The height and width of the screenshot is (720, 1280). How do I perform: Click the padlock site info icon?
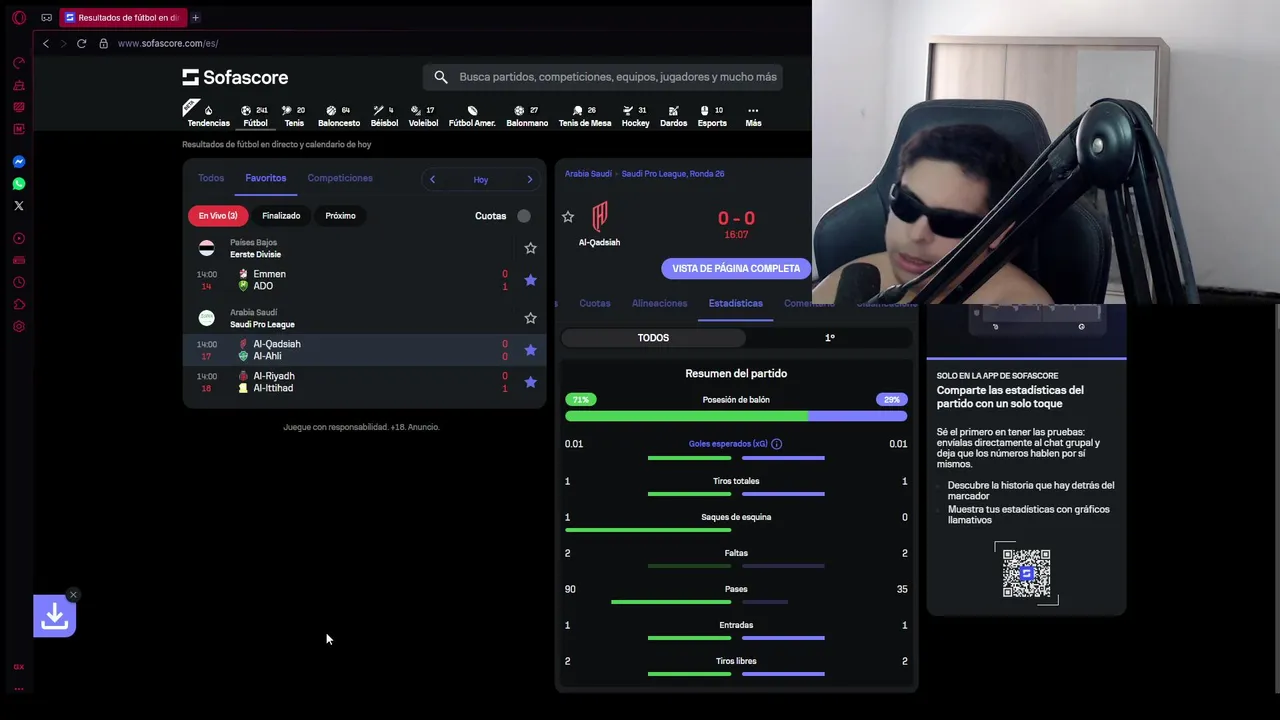[x=103, y=43]
